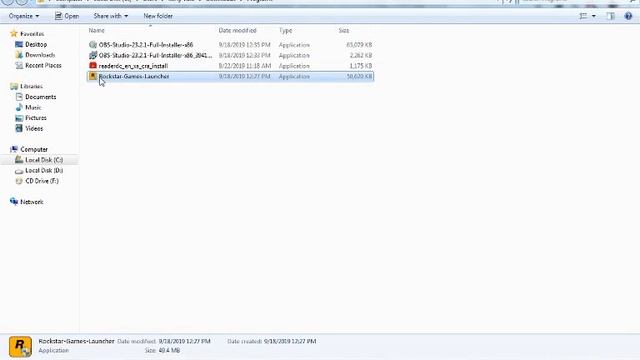Click the Music note icon
Viewport: 640px width, 360px height.
click(19, 107)
